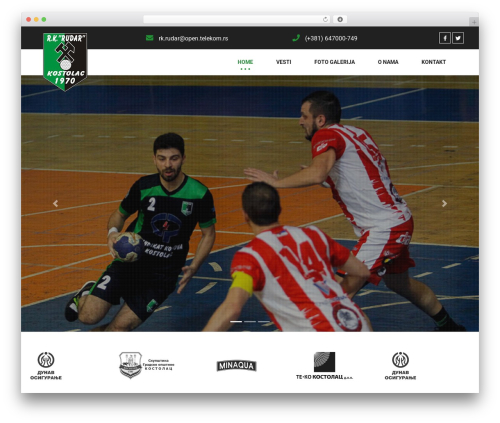Open the Kontakt page
This screenshot has width=500, height=423.
(x=434, y=62)
